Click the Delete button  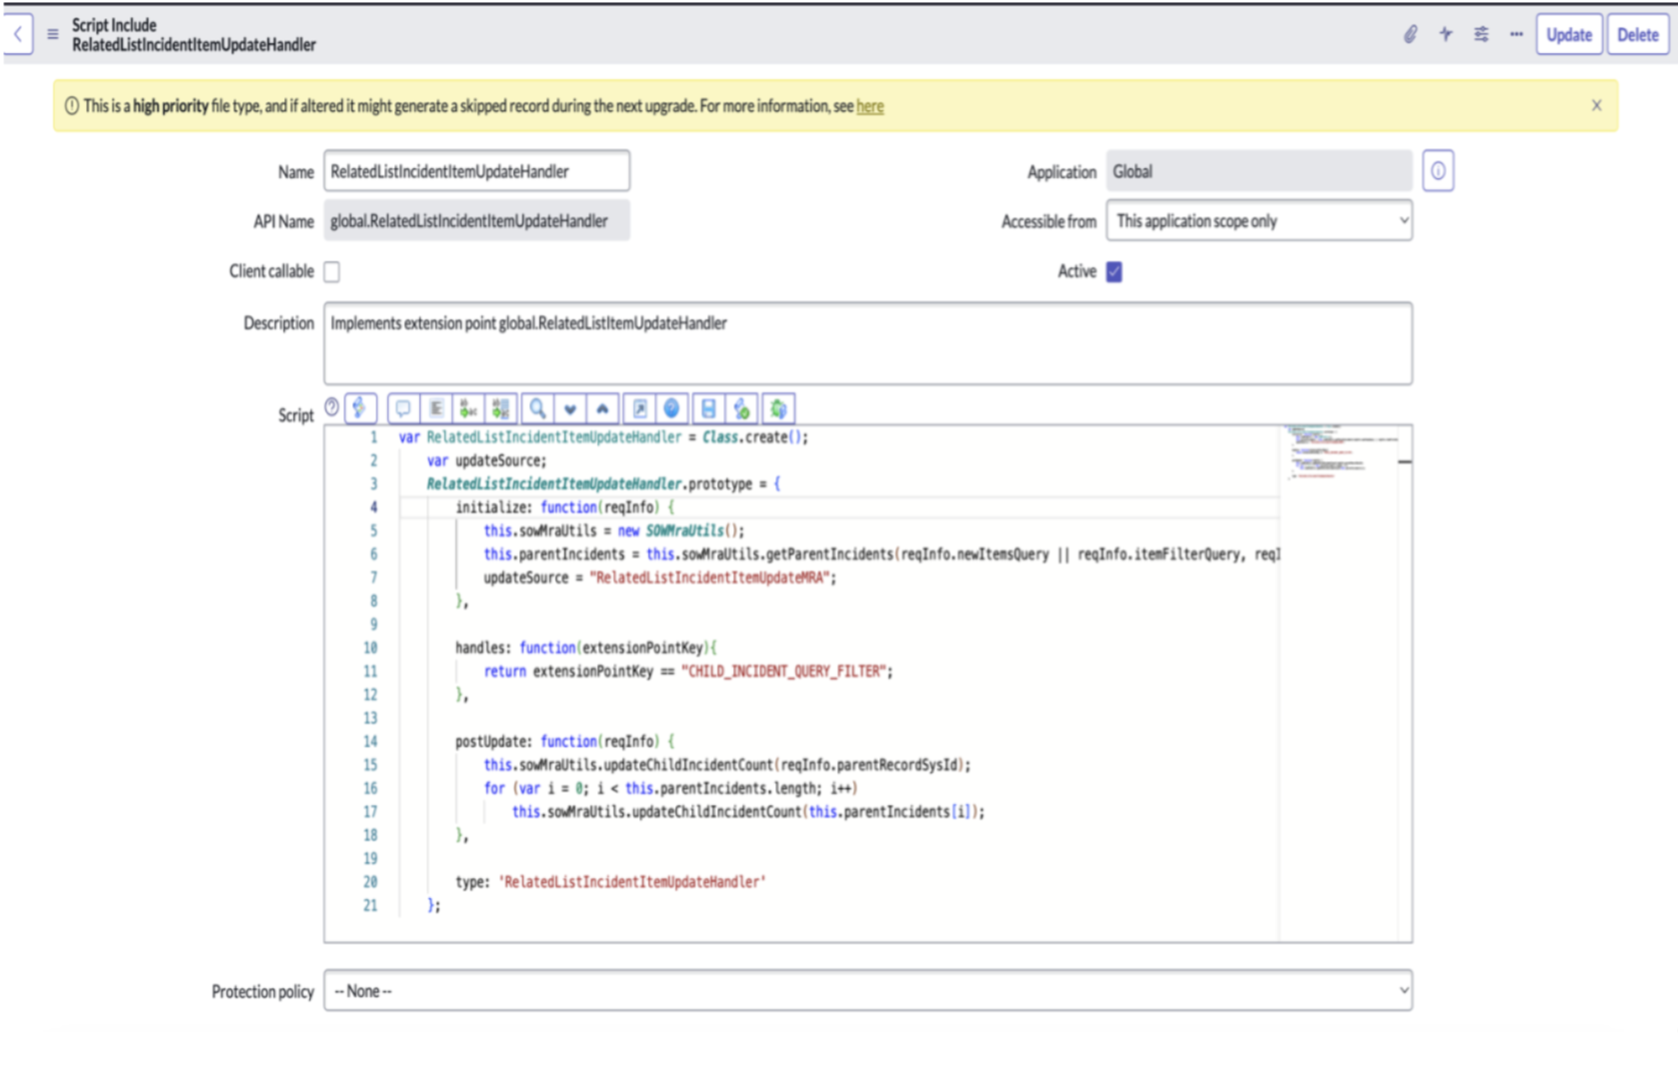(1637, 34)
